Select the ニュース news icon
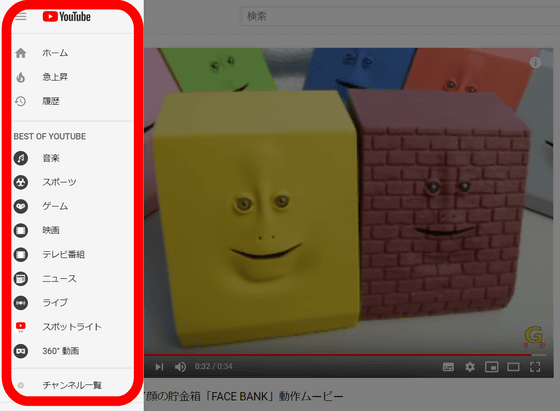This screenshot has height=411, width=560. point(21,279)
